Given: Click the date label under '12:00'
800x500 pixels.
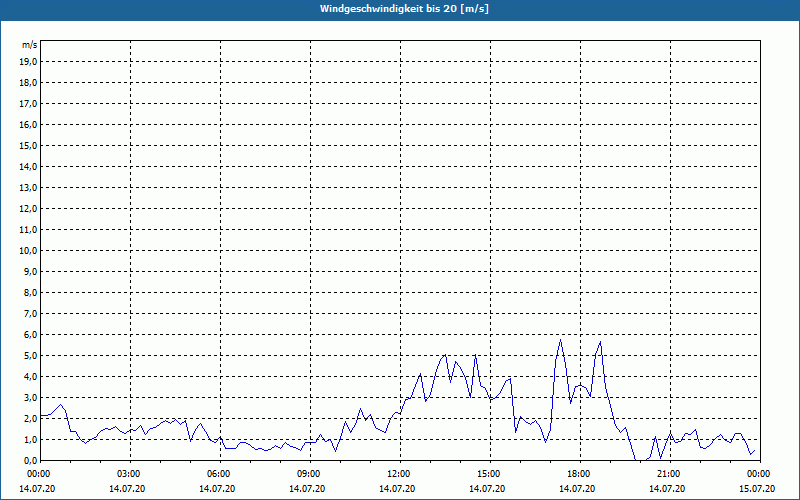Looking at the screenshot, I should tap(397, 489).
